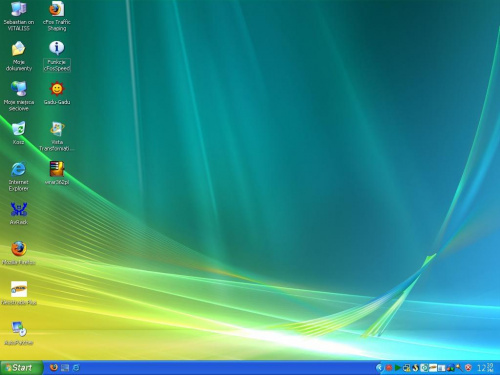The image size is (500, 375).
Task: Click the taskbar clock
Action: coord(485,368)
